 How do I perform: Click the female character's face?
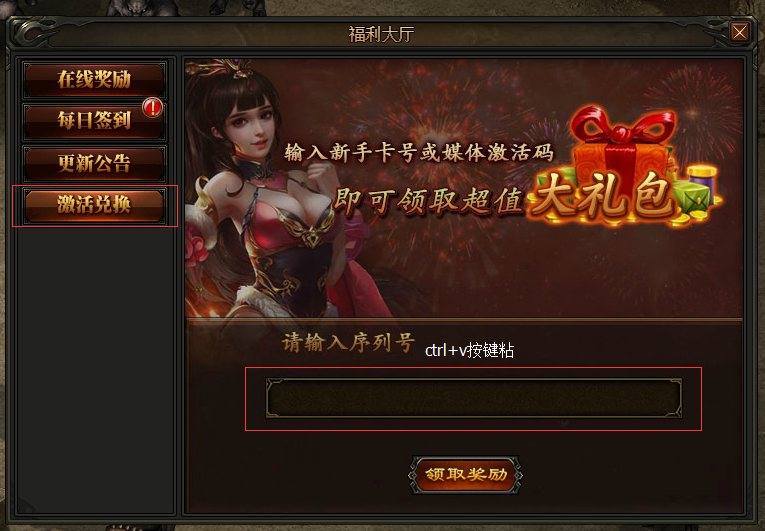tap(252, 124)
